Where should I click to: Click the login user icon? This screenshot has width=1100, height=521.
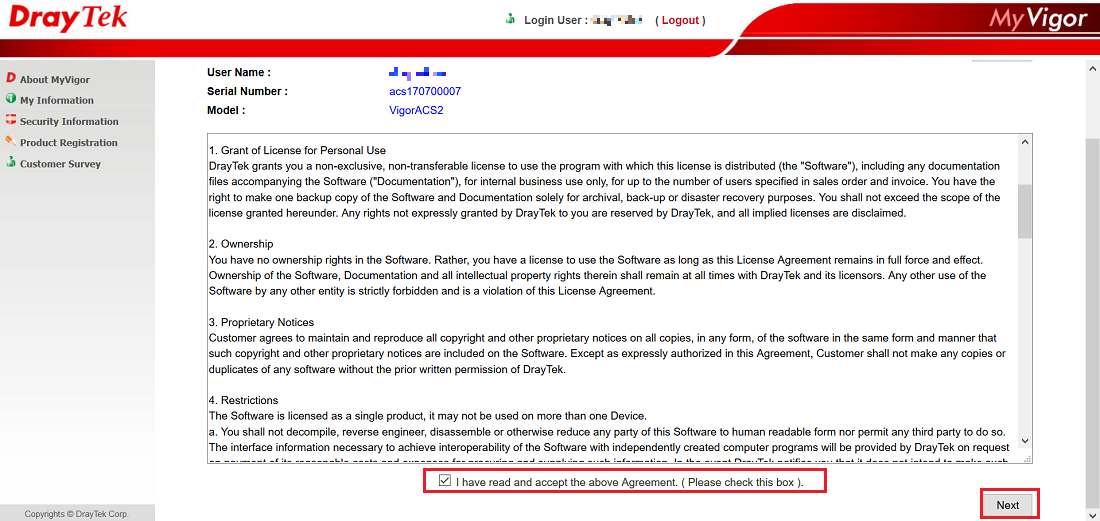511,20
